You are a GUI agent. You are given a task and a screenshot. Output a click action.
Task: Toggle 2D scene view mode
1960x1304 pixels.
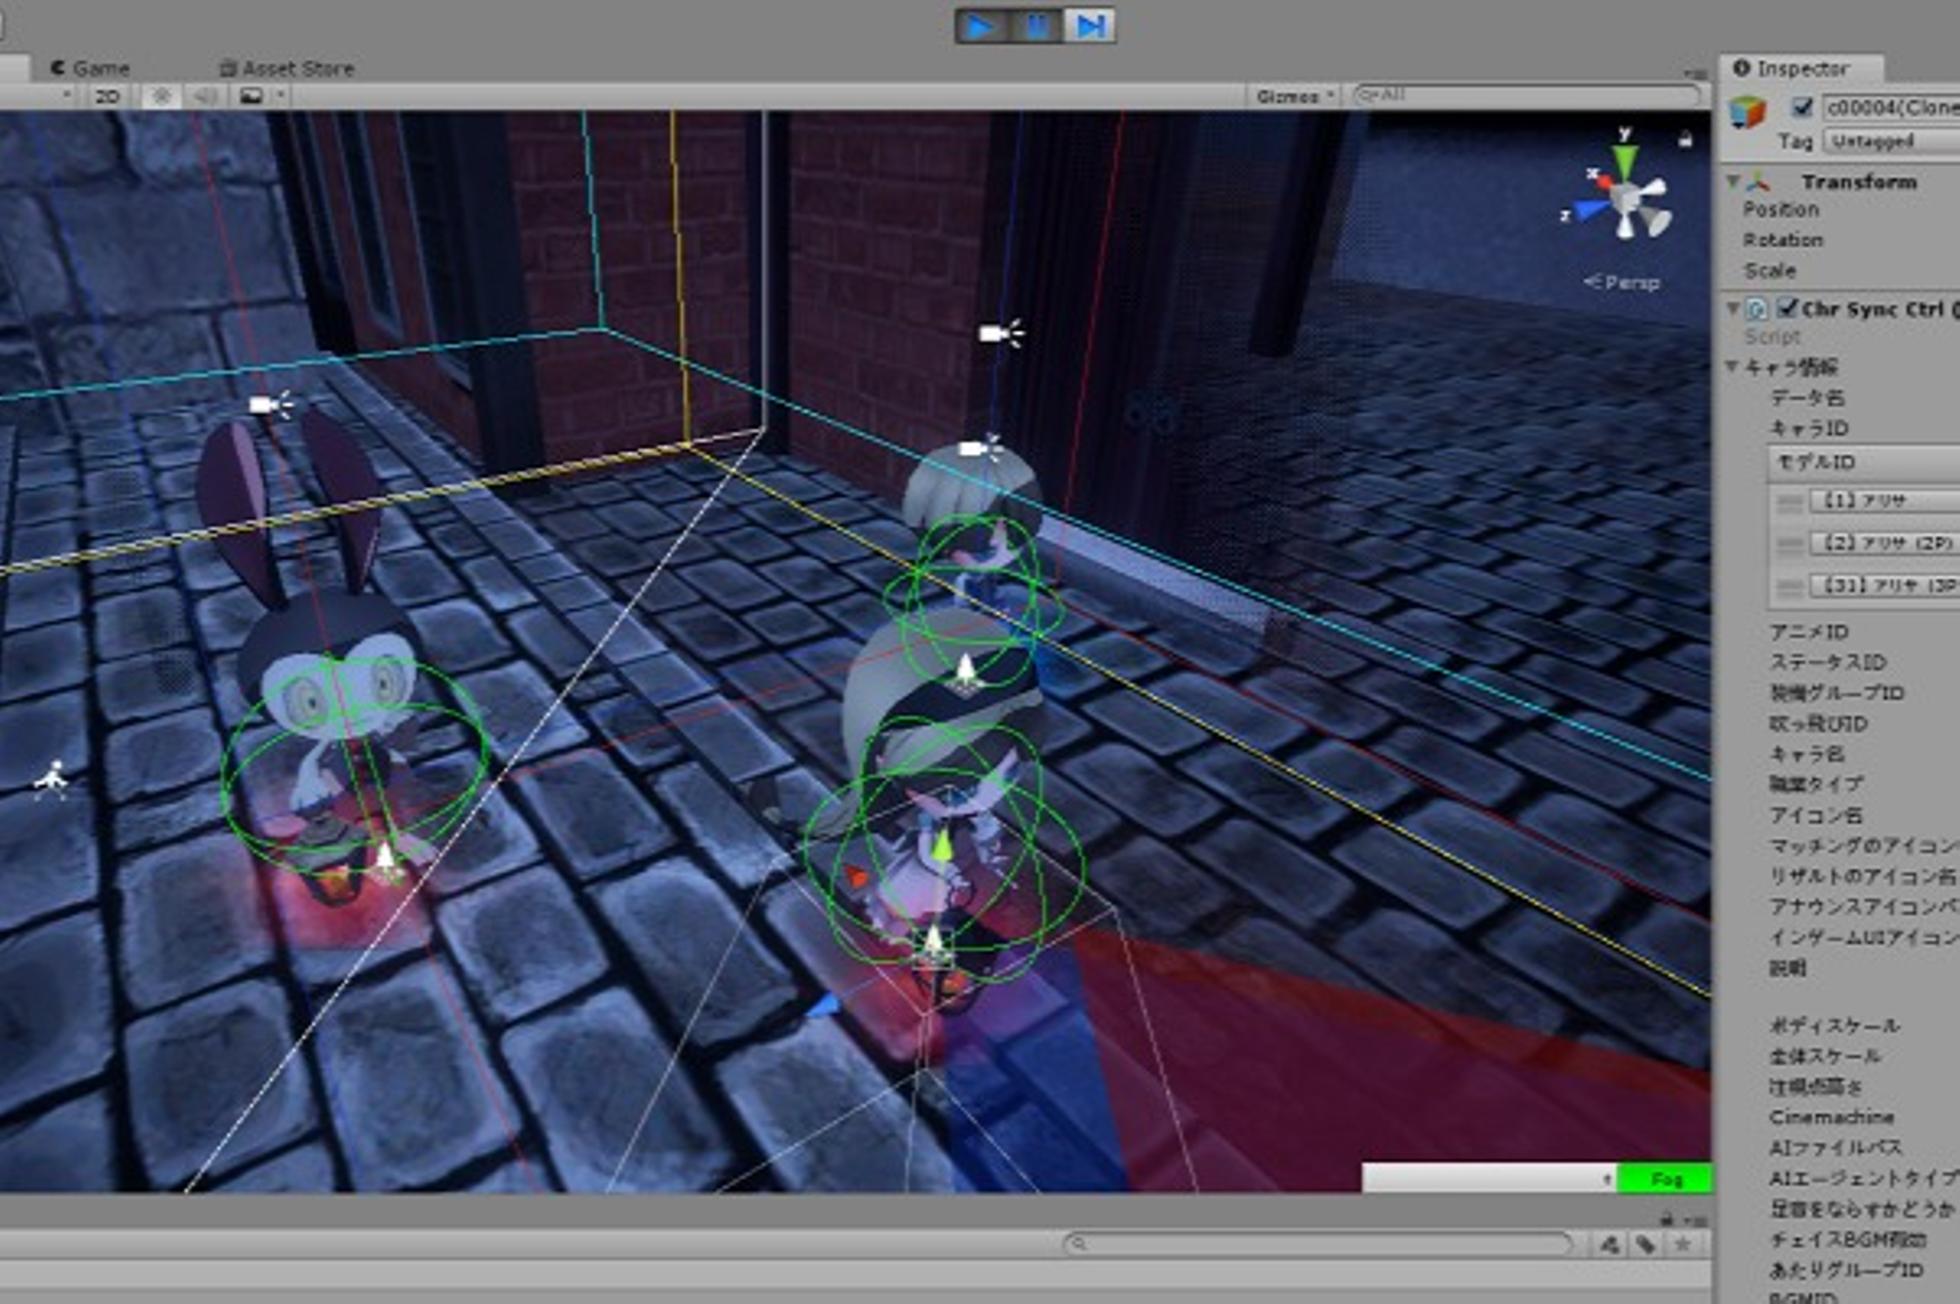pos(107,96)
